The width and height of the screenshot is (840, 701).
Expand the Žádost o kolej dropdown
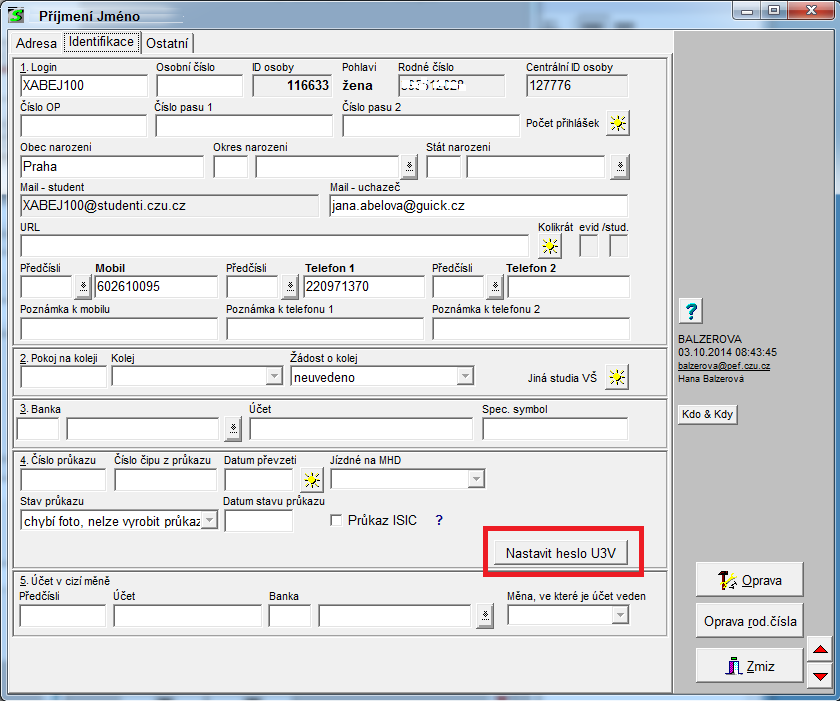464,377
